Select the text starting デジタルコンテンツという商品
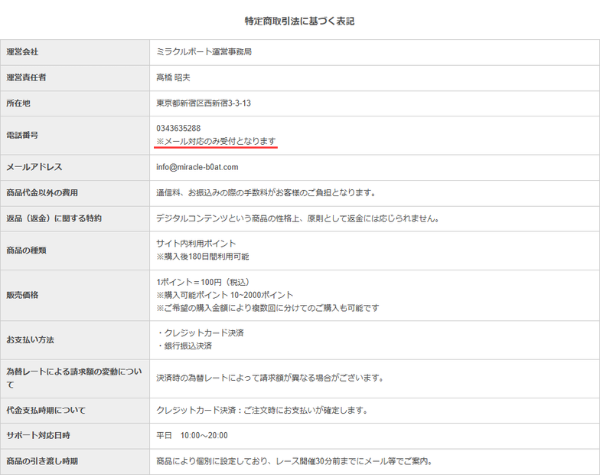The image size is (600, 475). pos(298,218)
